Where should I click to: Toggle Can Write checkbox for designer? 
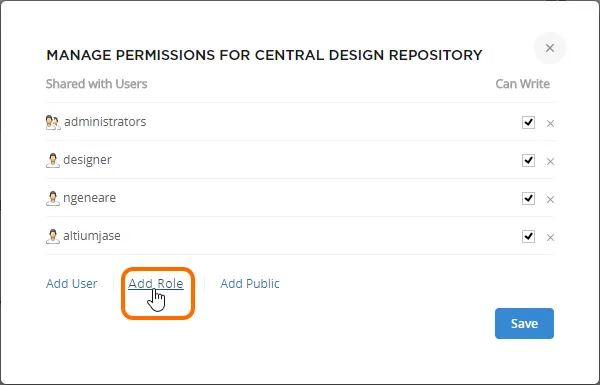tap(528, 160)
